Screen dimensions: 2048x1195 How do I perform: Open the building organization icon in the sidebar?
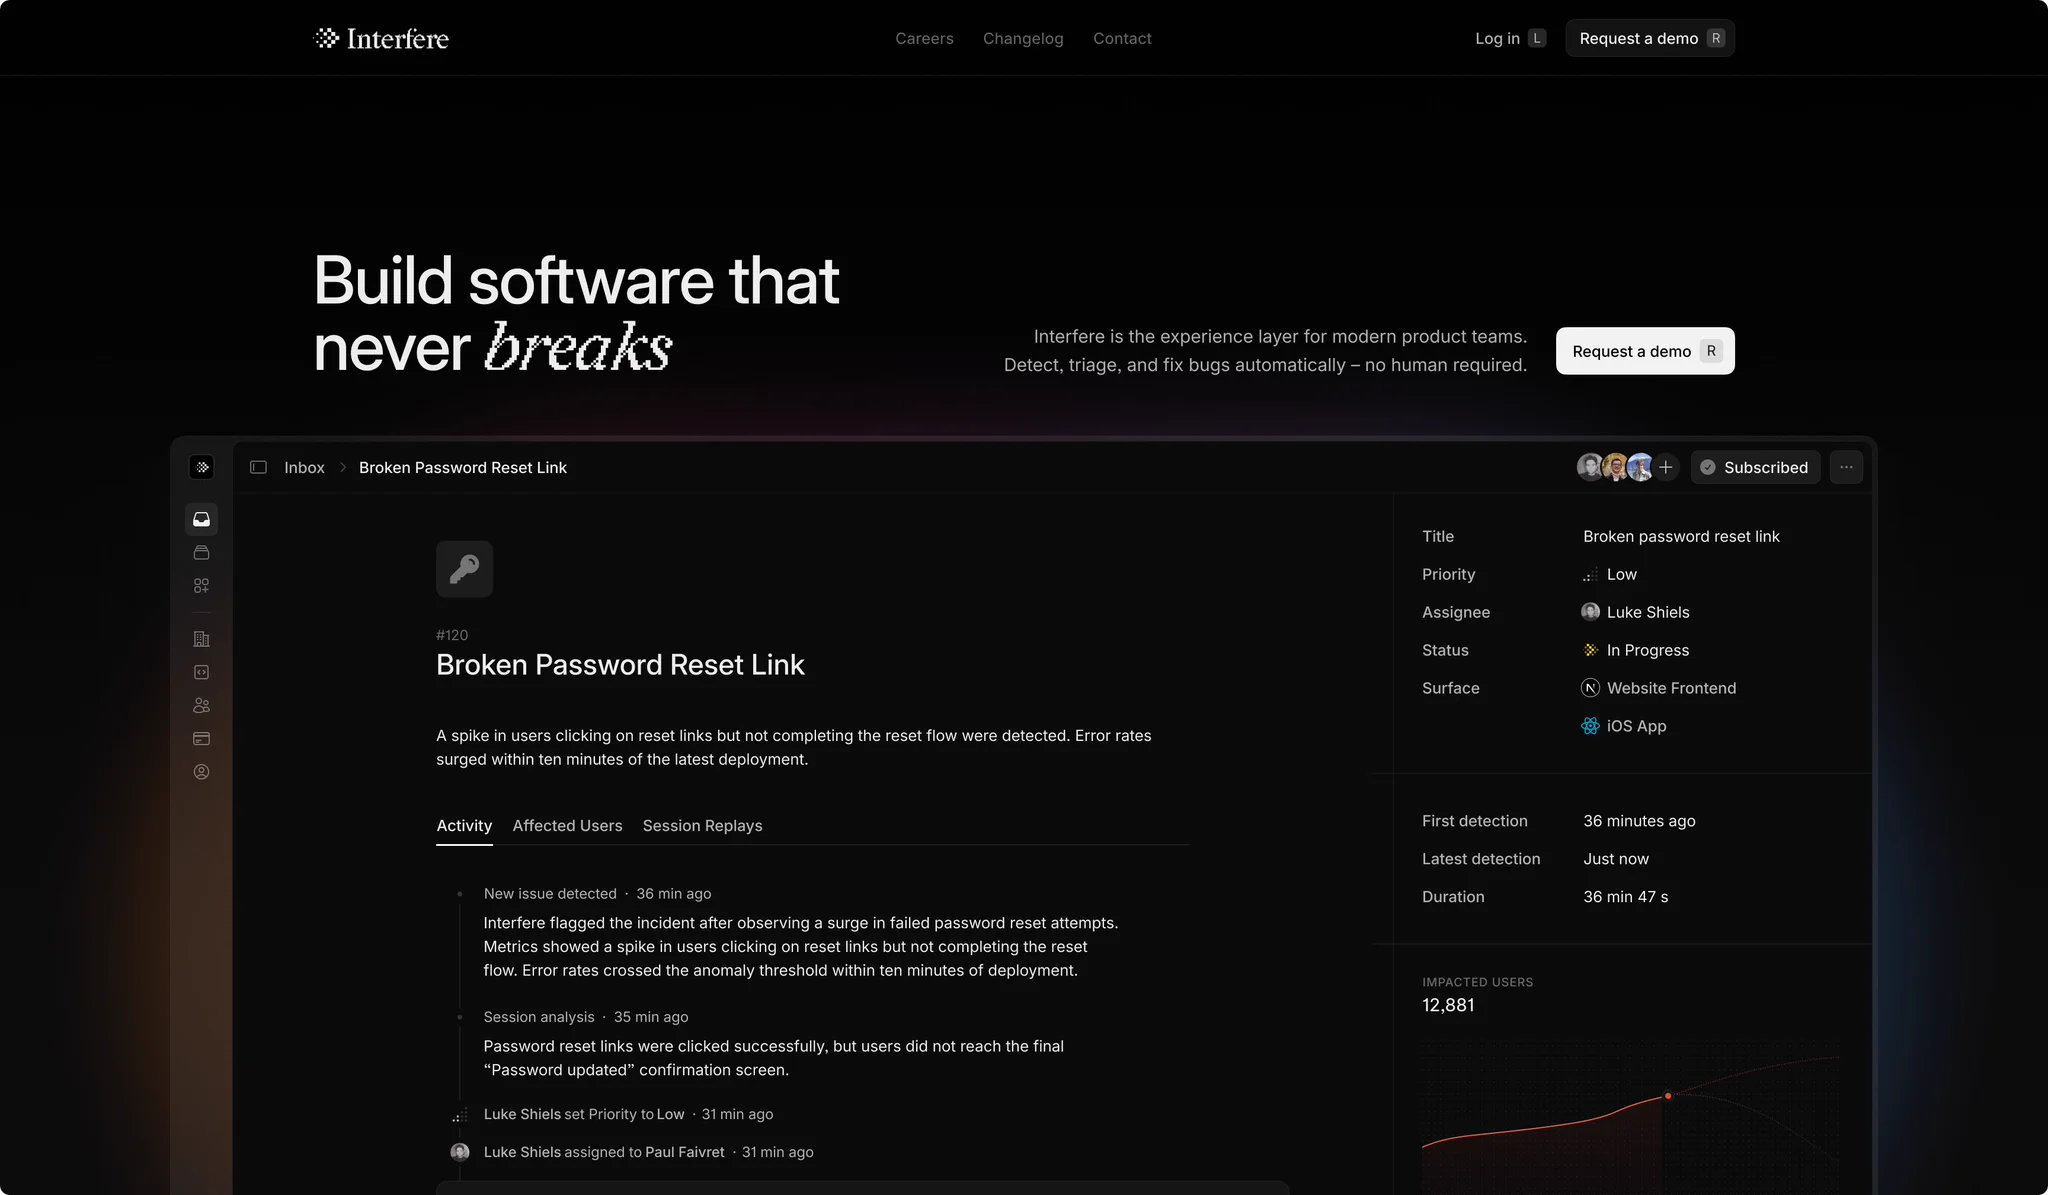[201, 639]
